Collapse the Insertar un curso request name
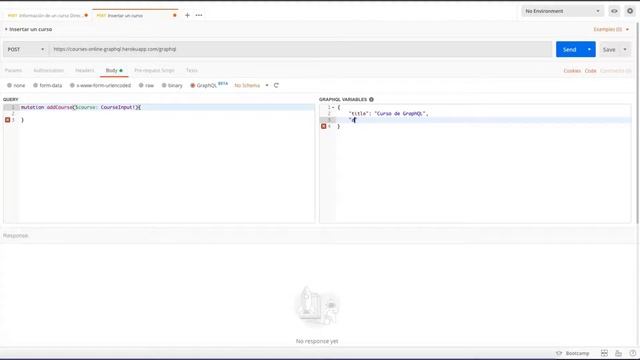The height and width of the screenshot is (360, 640). 6,29
